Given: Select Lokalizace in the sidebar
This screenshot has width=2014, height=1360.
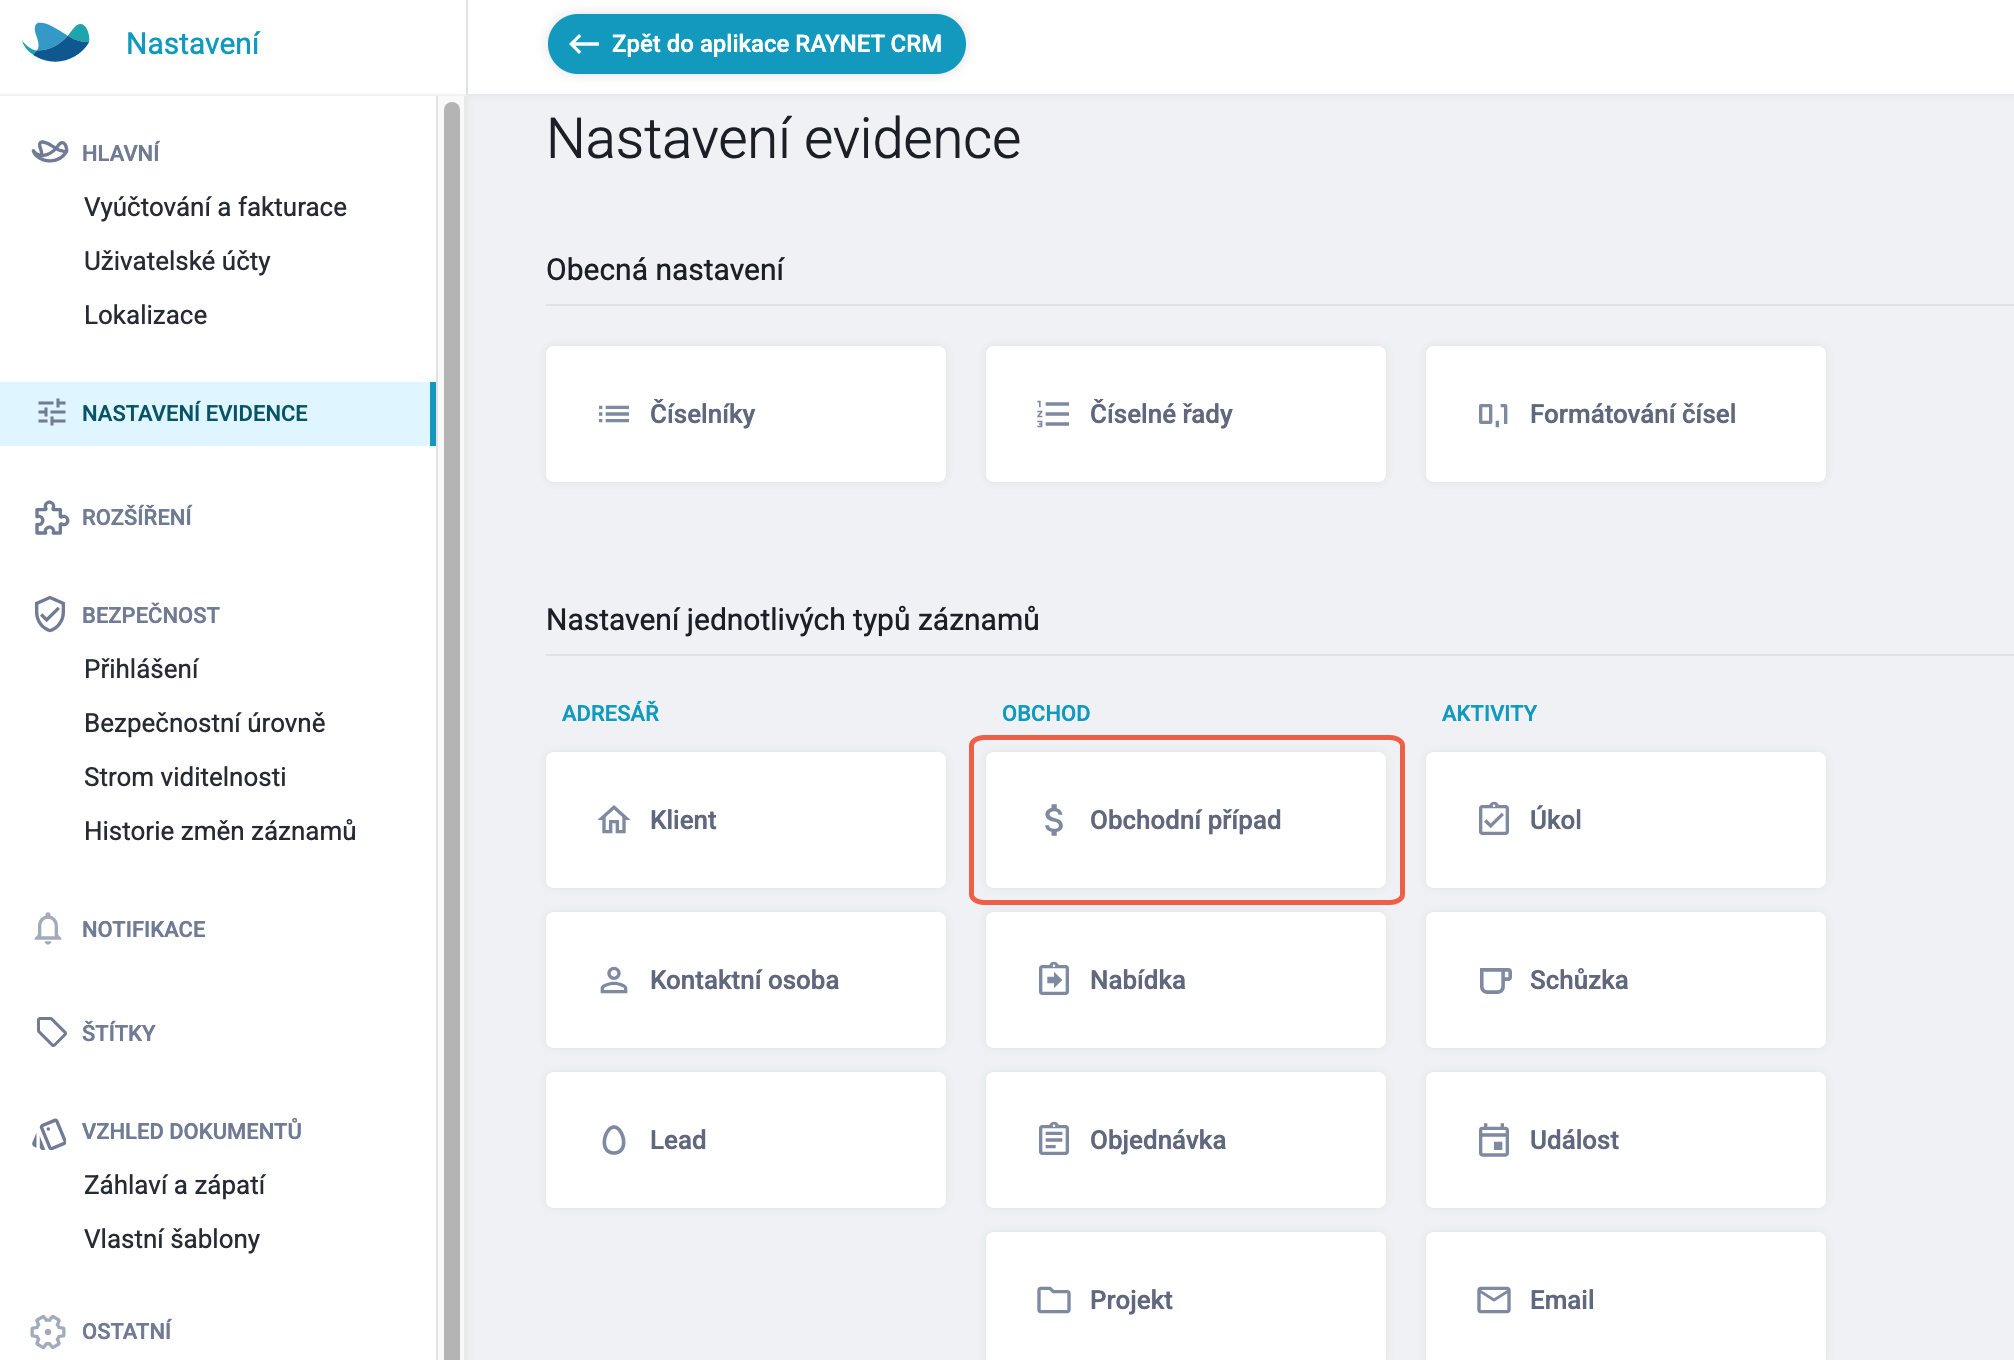Looking at the screenshot, I should pos(145,315).
